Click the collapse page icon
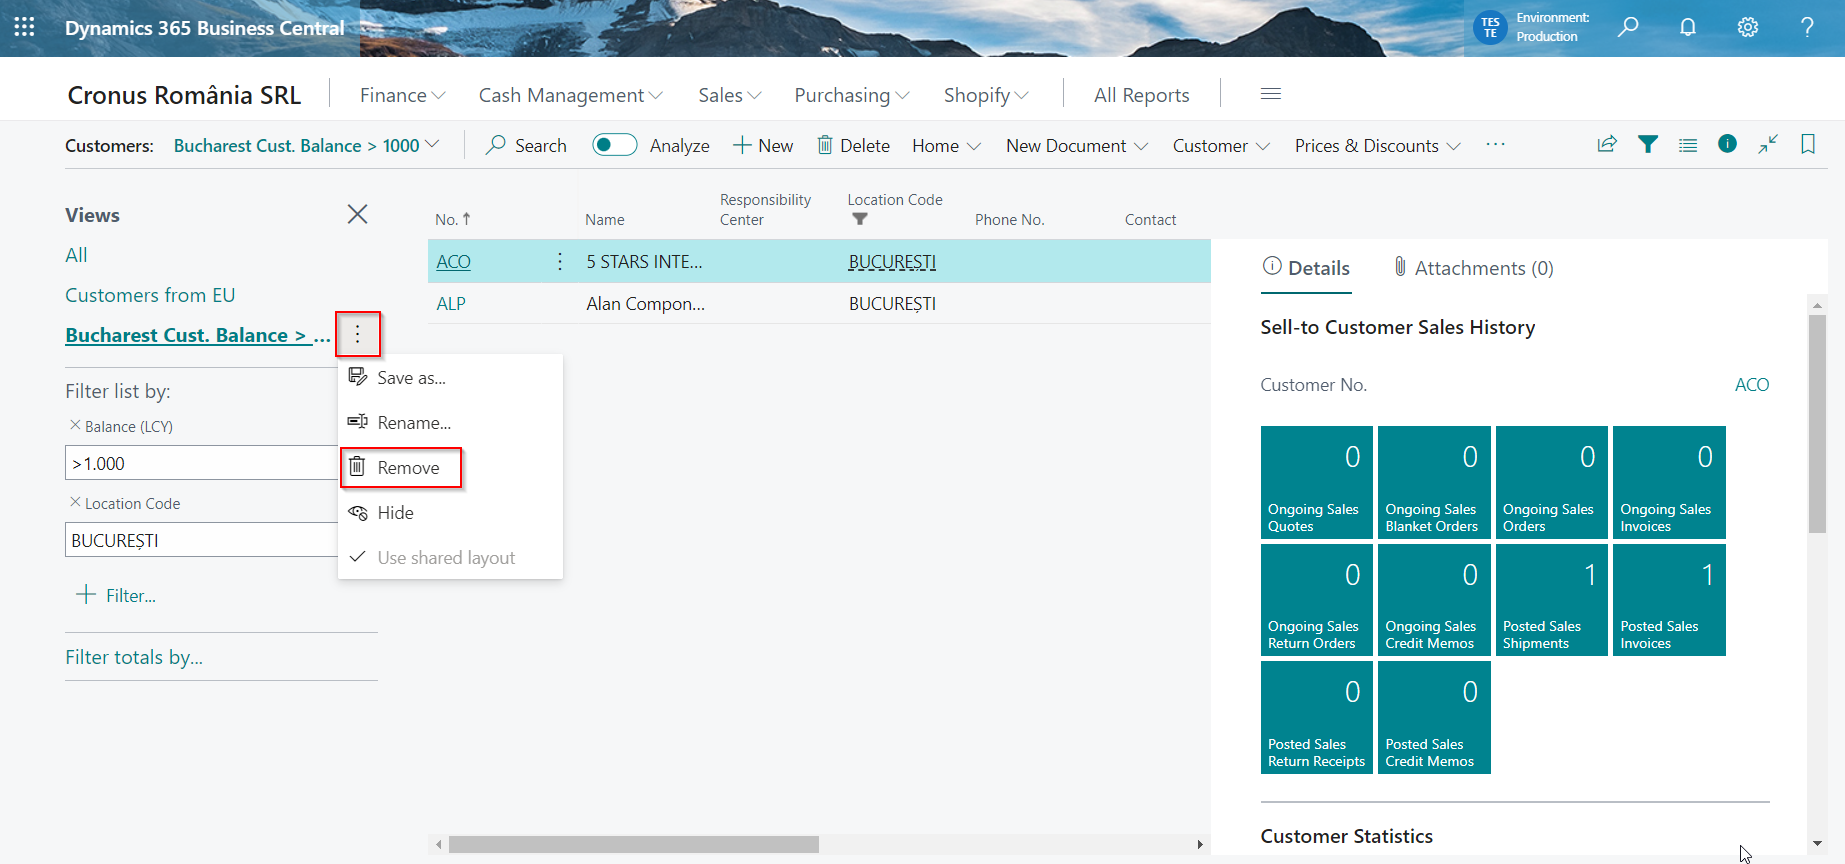This screenshot has width=1845, height=864. (1768, 144)
